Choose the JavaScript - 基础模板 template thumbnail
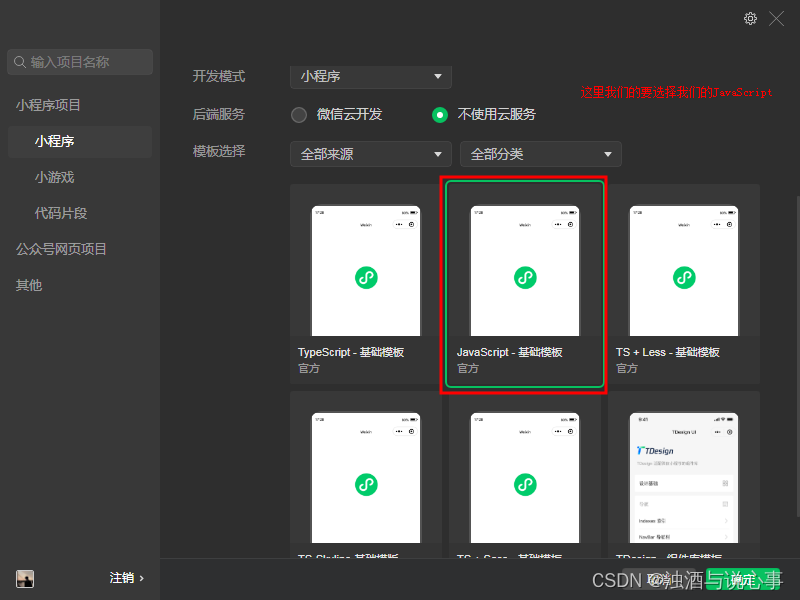 (525, 270)
